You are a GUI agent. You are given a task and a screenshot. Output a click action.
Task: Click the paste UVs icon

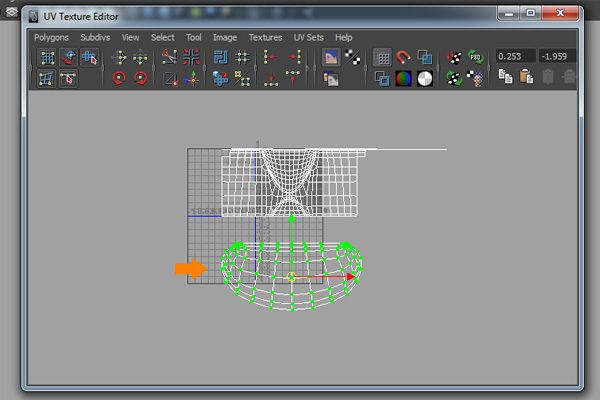click(x=527, y=78)
